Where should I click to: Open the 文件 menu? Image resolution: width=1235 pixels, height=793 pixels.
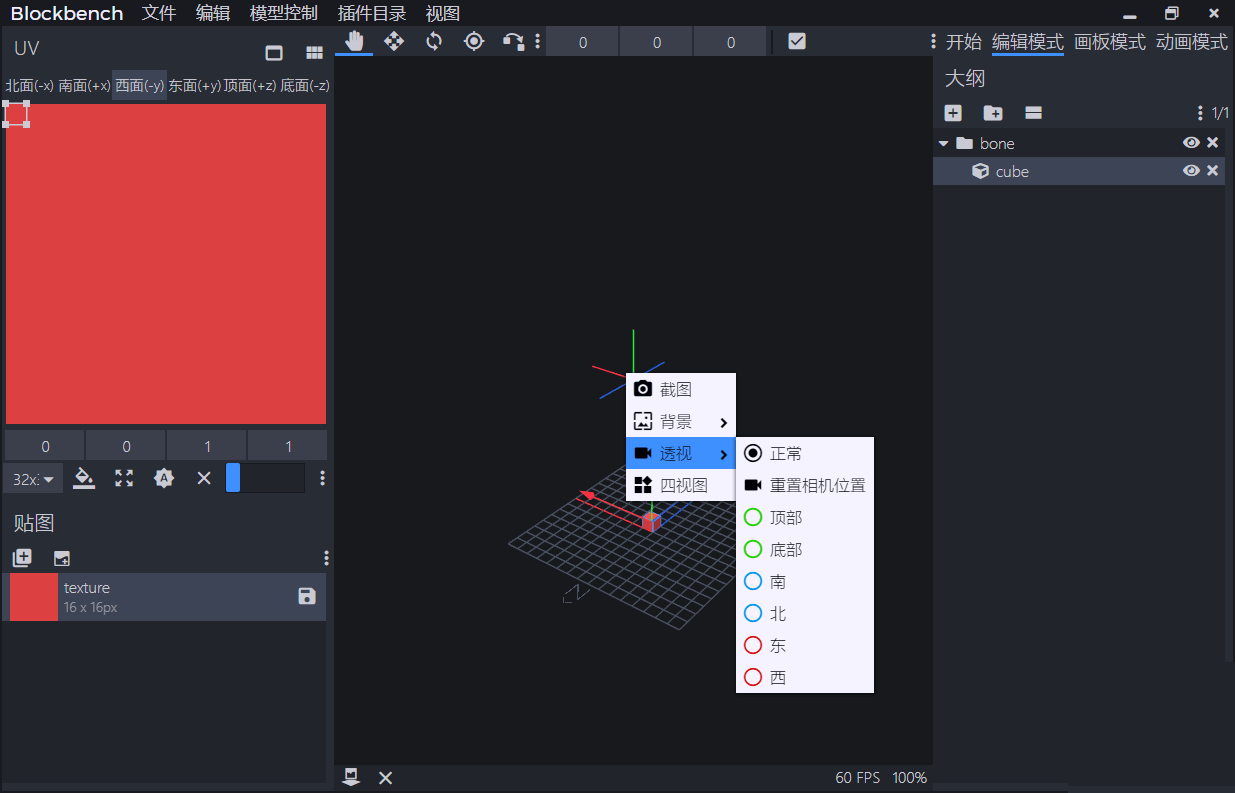point(159,13)
